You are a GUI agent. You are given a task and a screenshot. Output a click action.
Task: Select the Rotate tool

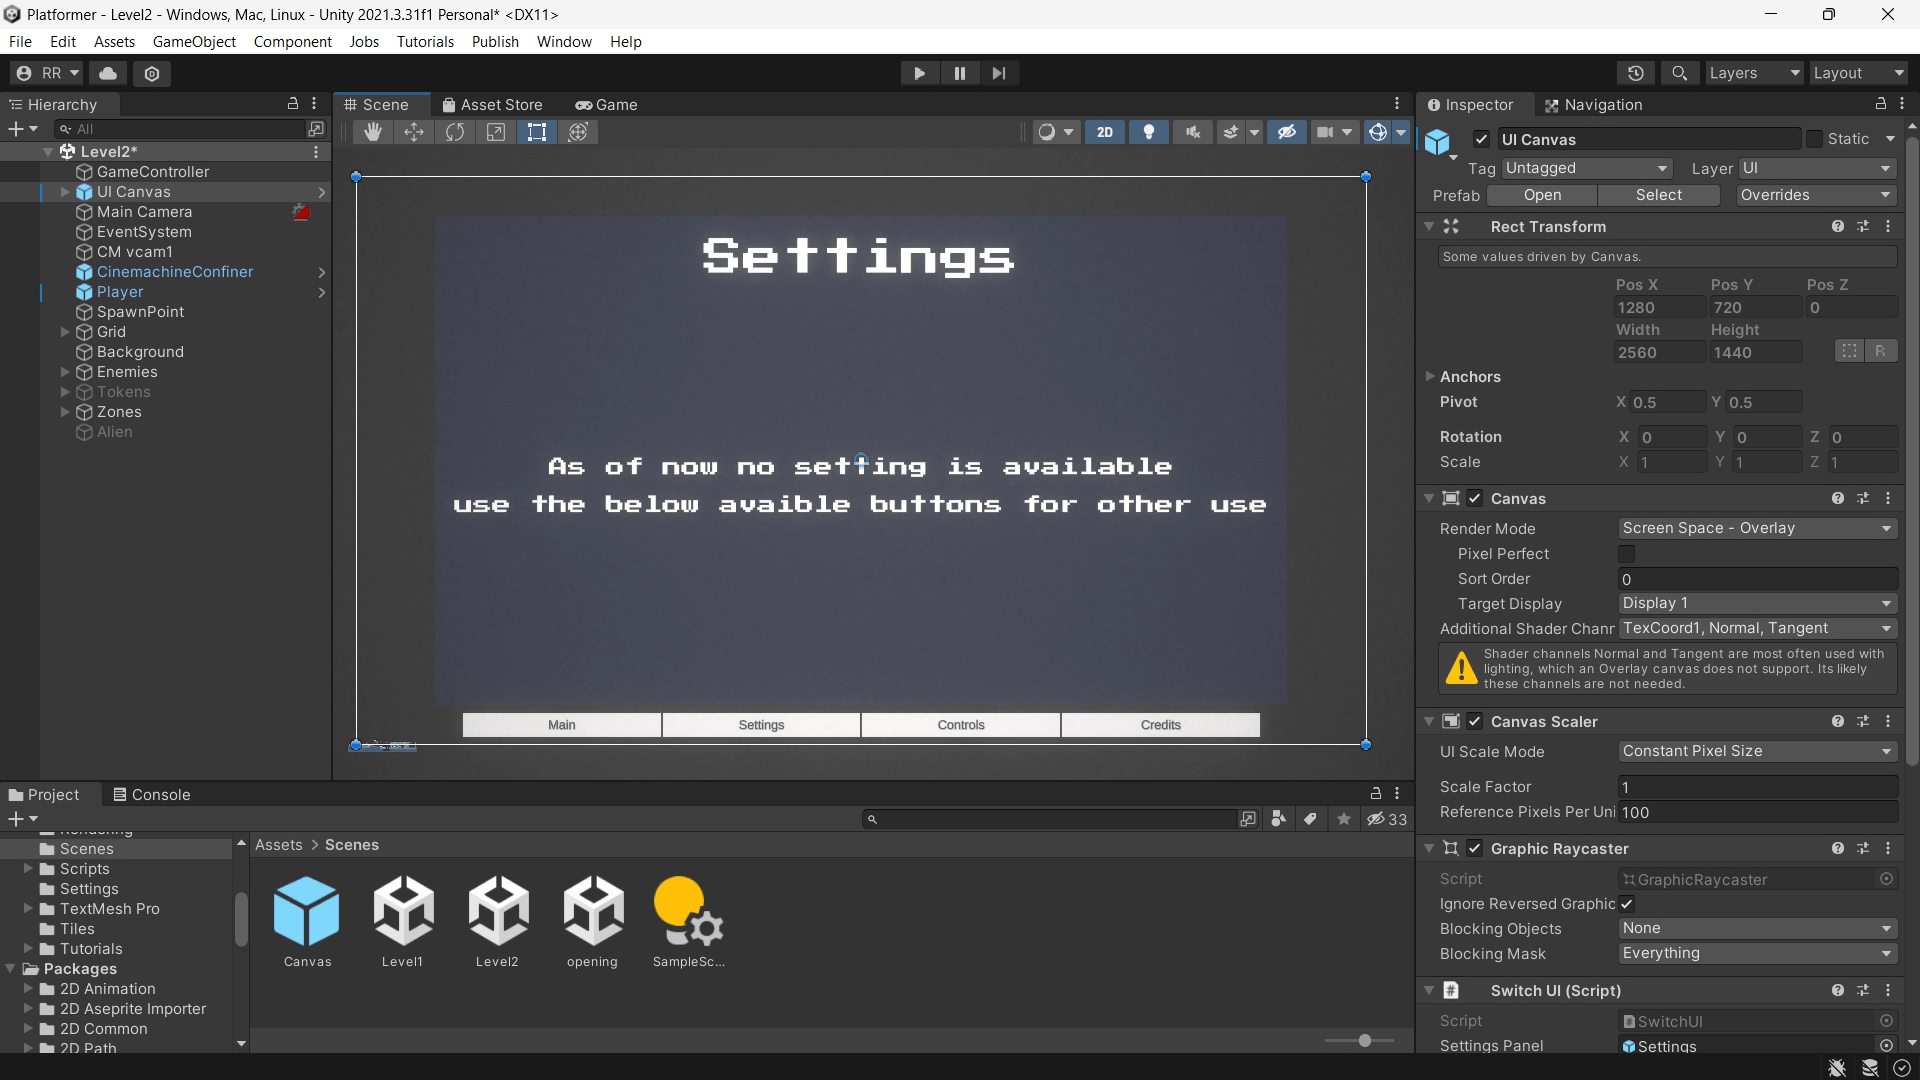[x=455, y=132]
